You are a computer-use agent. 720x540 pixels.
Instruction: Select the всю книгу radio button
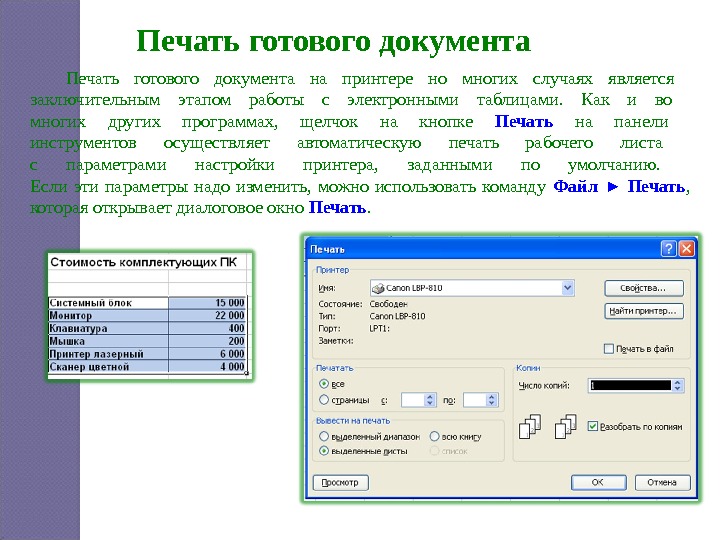coord(434,436)
